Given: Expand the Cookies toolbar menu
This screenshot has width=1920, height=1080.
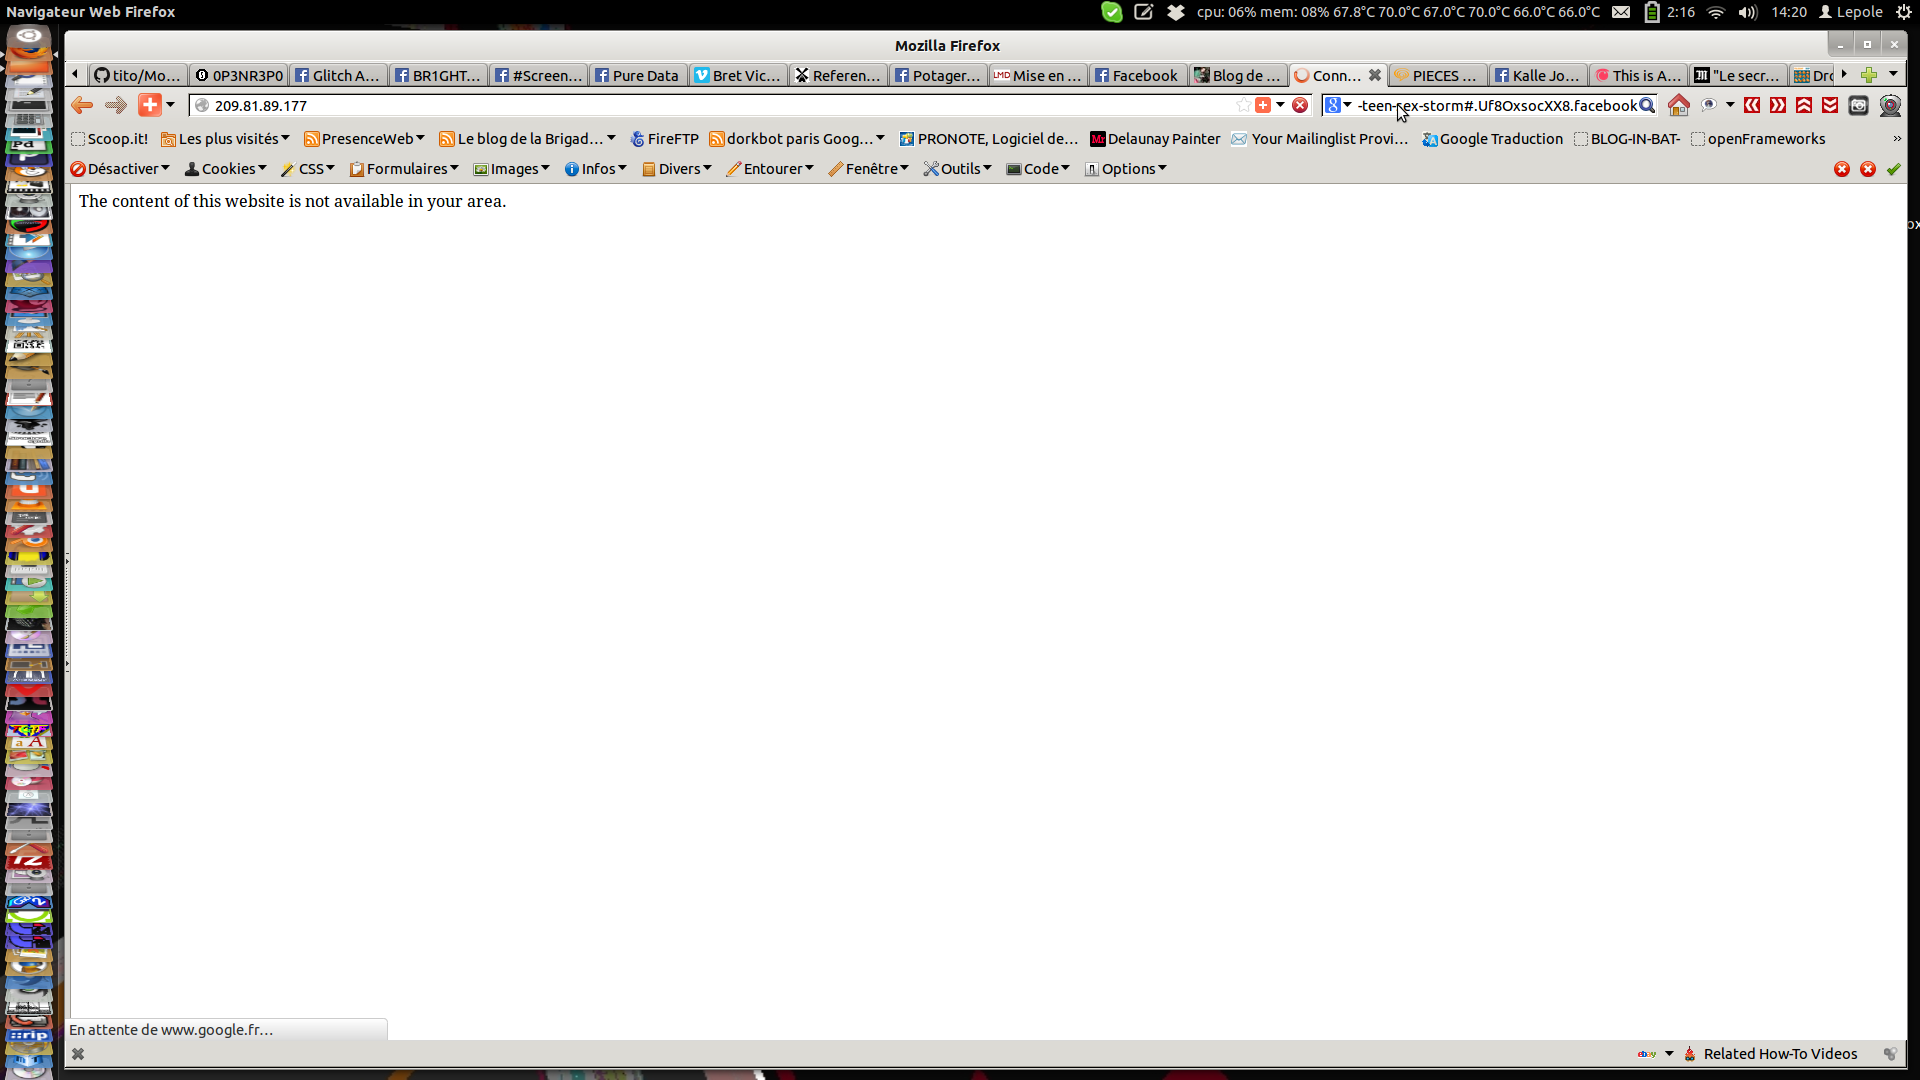Looking at the screenshot, I should (x=226, y=169).
